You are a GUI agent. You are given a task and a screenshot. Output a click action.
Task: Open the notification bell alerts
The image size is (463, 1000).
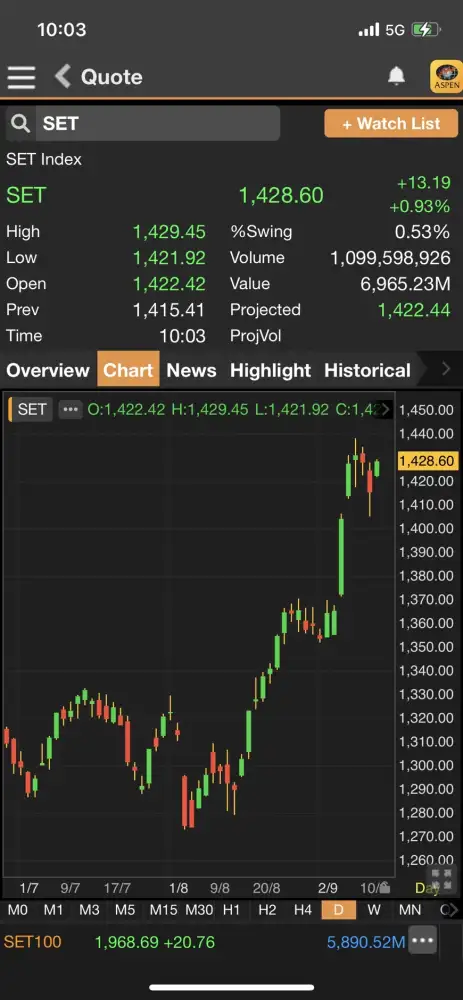(x=397, y=76)
